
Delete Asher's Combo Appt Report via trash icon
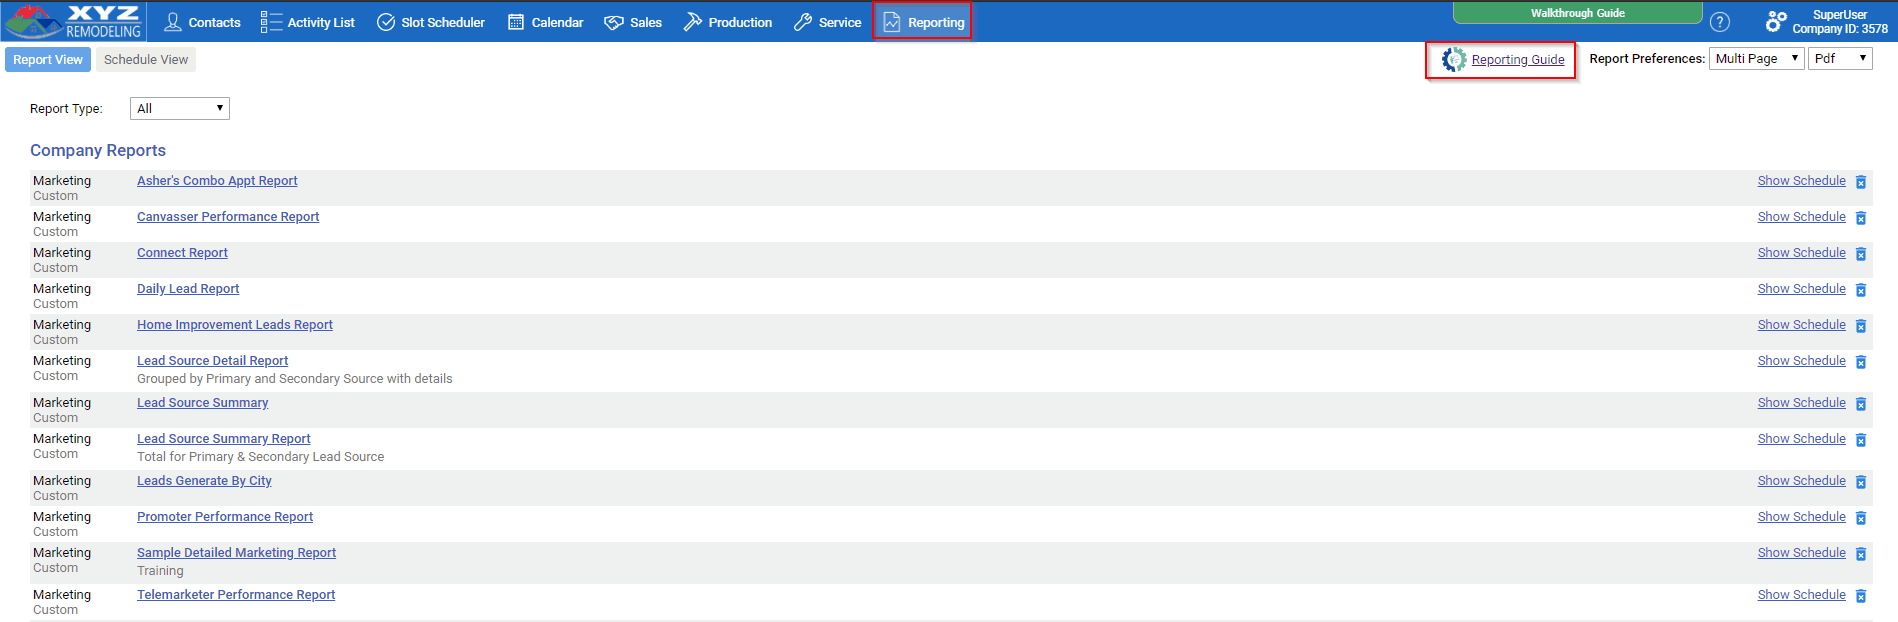coord(1861,182)
